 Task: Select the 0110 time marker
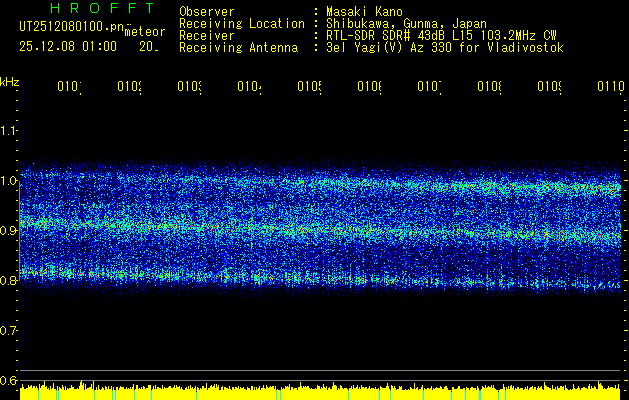point(610,88)
